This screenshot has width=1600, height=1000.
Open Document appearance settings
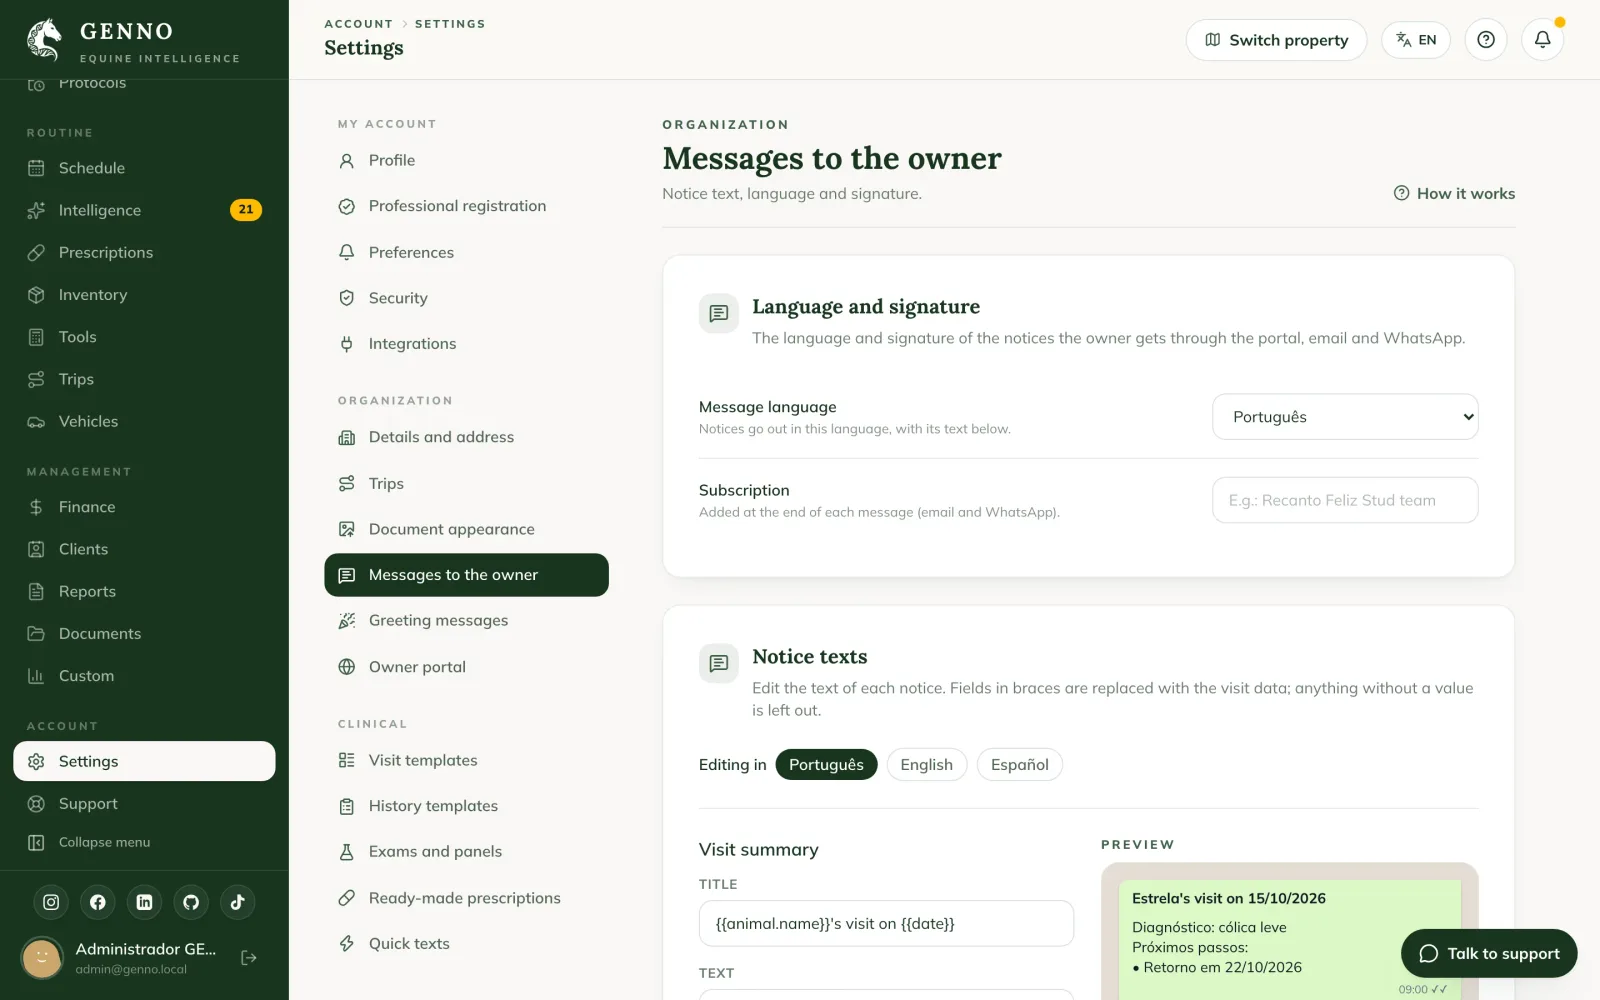[466, 529]
